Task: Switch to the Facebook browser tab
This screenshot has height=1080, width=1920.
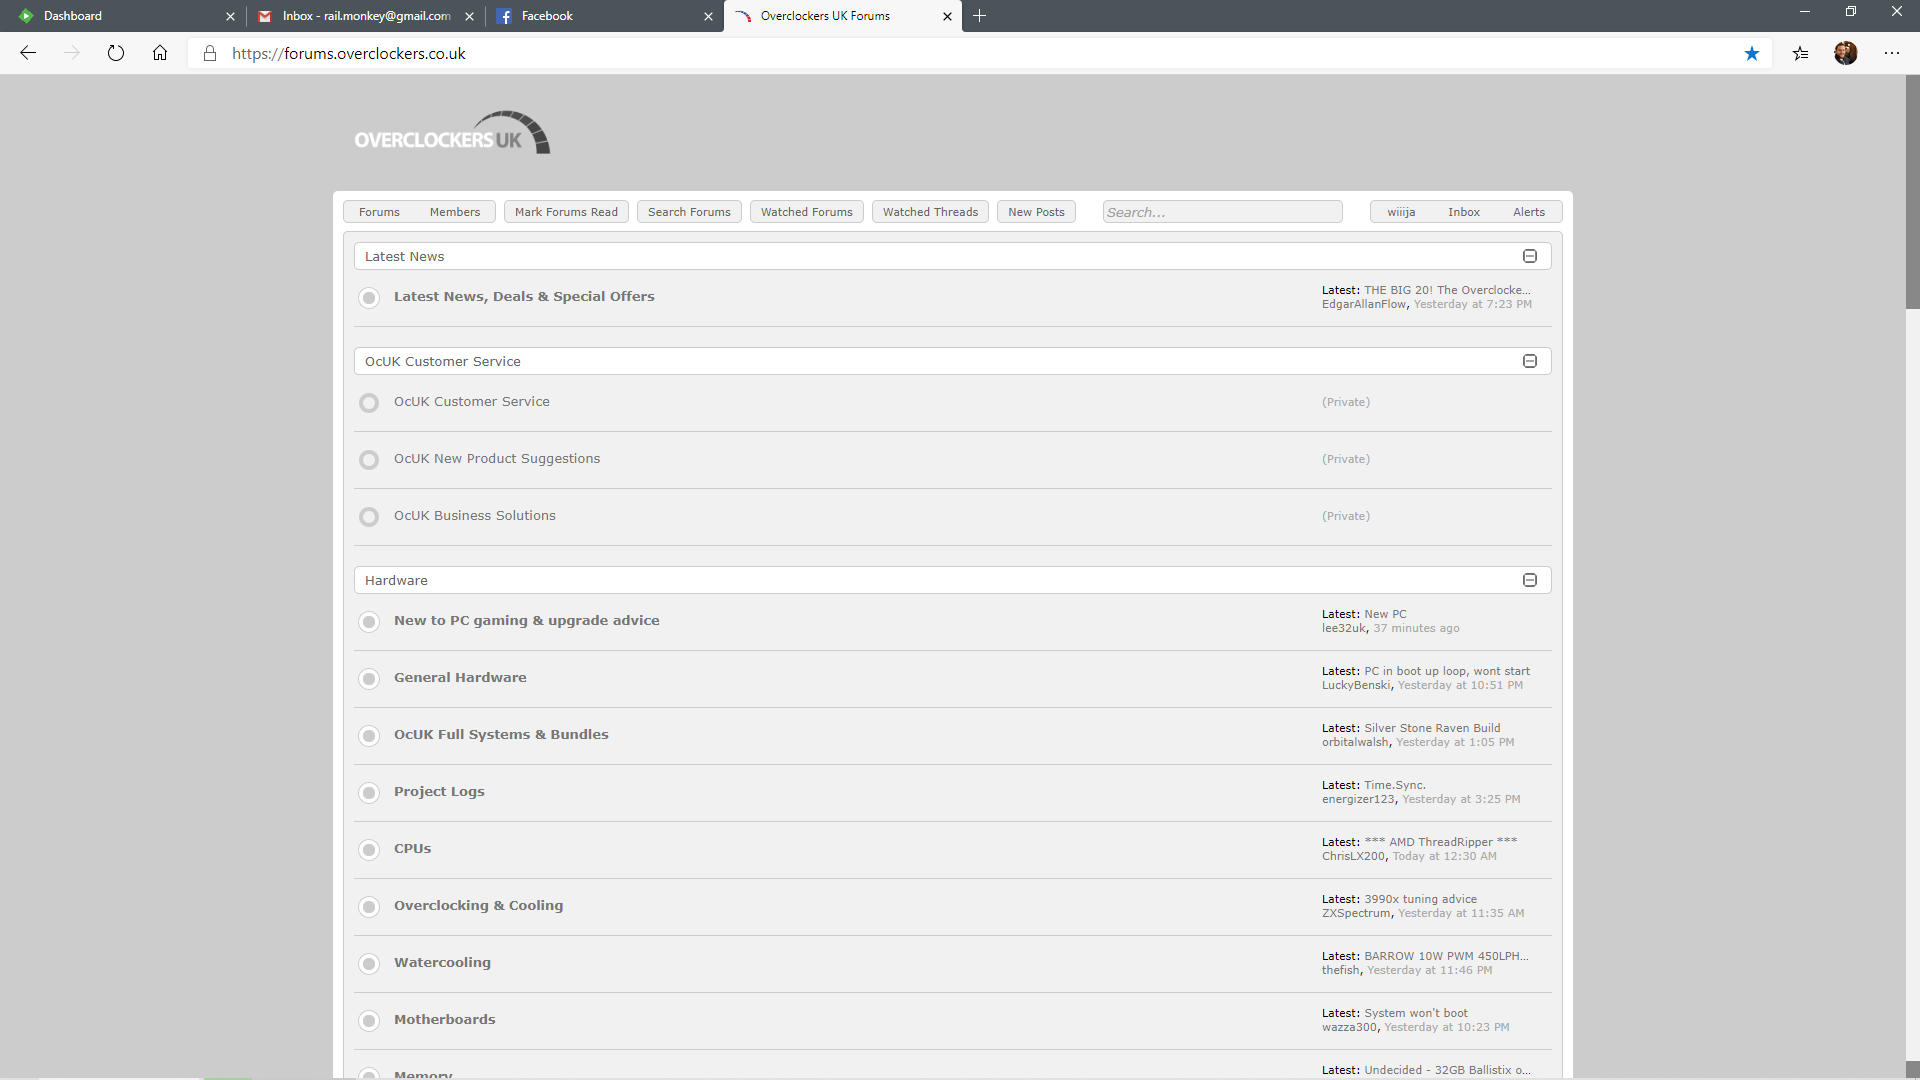Action: point(600,16)
